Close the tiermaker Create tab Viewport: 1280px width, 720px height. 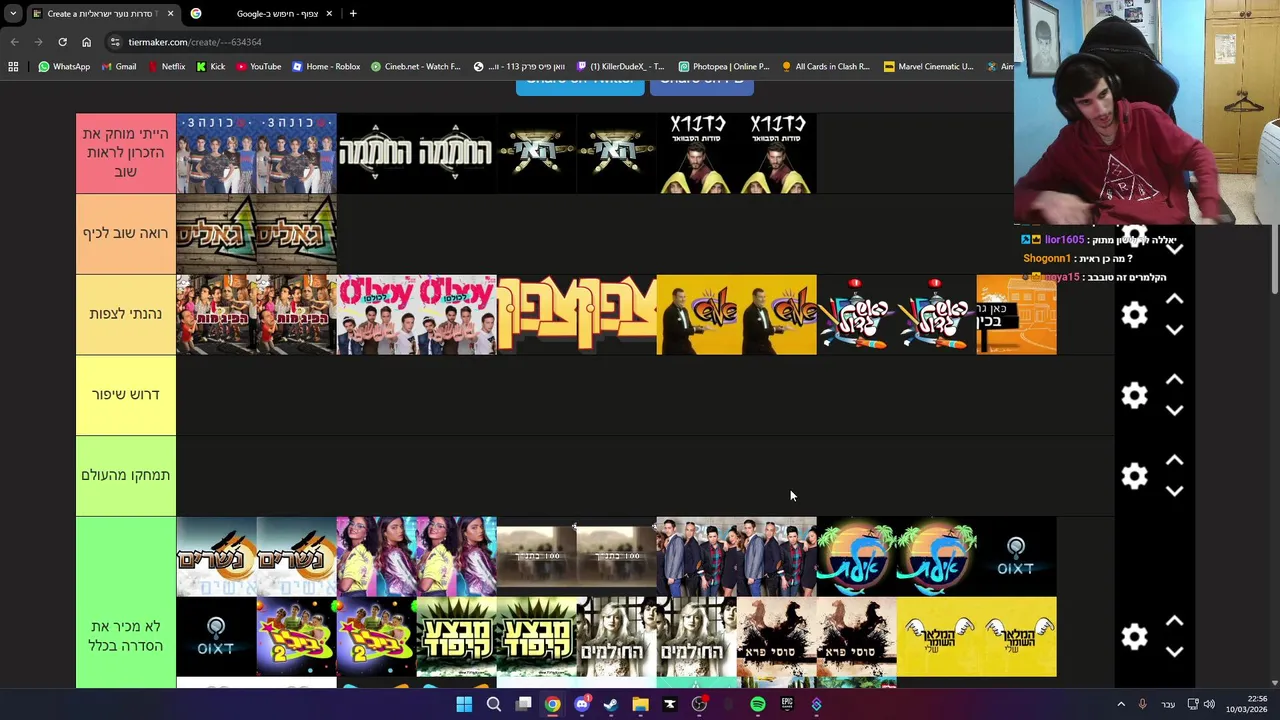[x=170, y=14]
